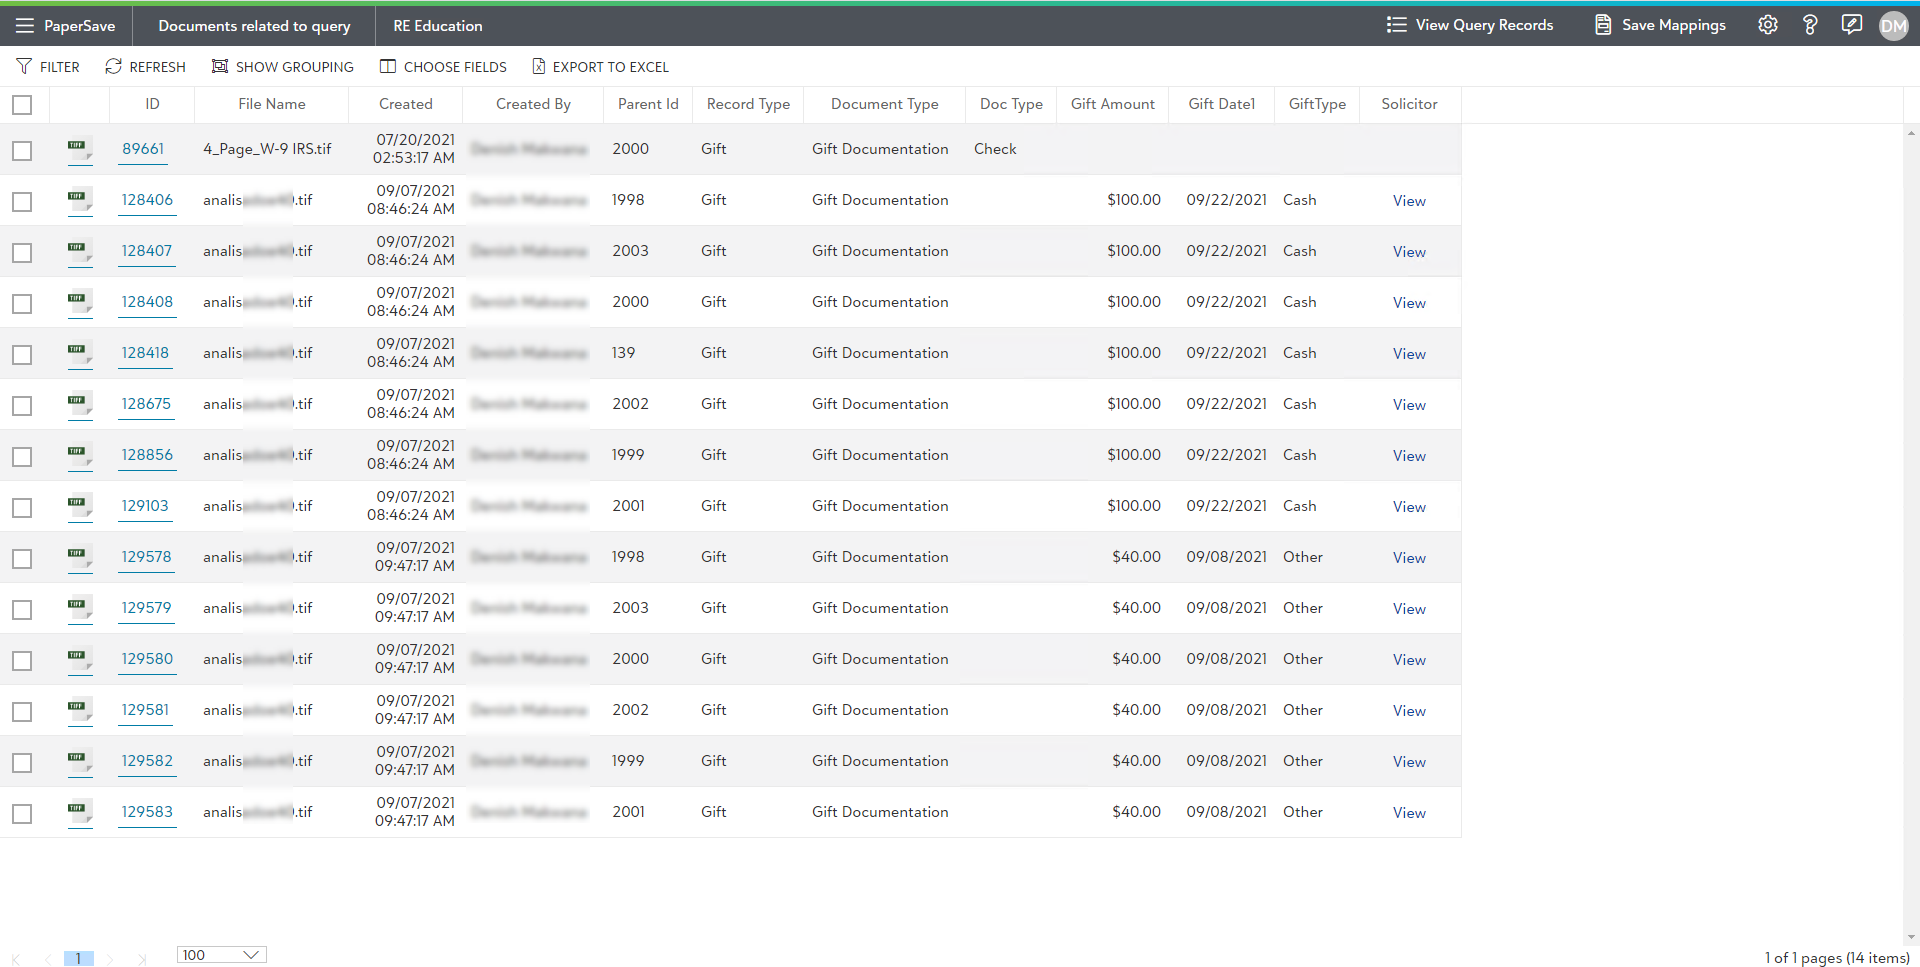The image size is (1920, 967).
Task: Click TIFF file icon for document 129583
Action: 79,812
